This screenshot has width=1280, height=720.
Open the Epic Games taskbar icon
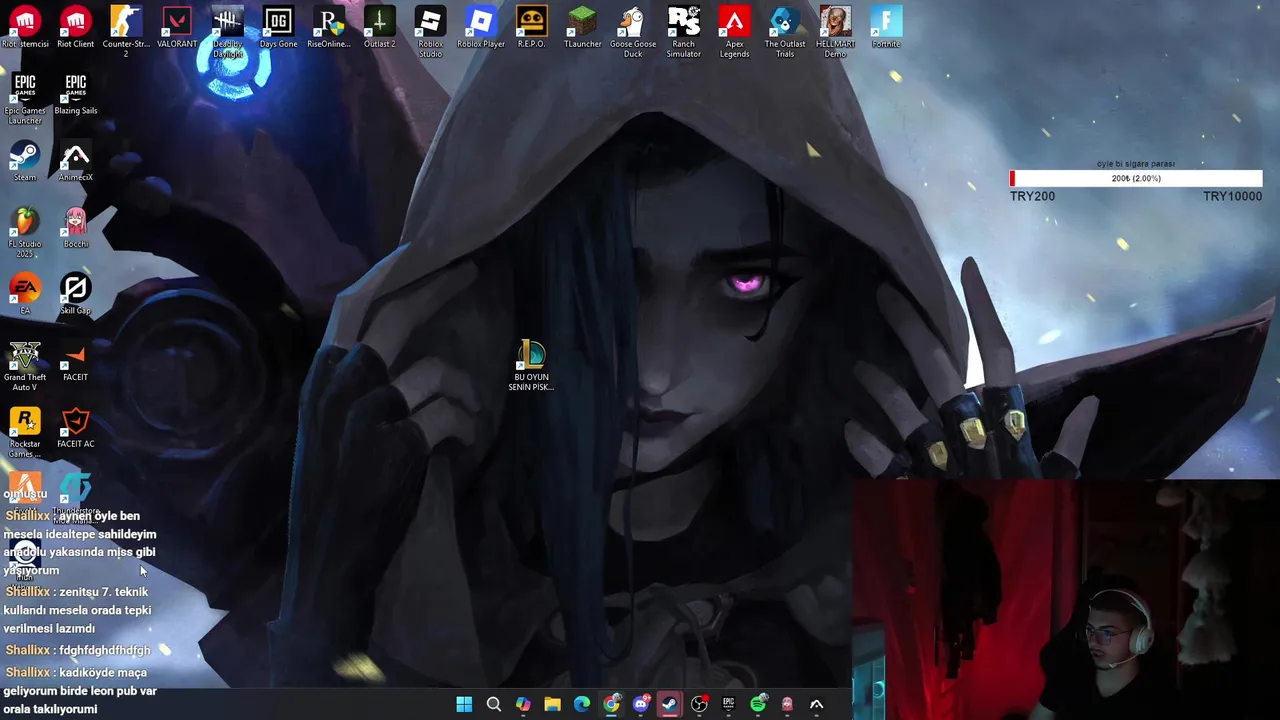pos(729,704)
